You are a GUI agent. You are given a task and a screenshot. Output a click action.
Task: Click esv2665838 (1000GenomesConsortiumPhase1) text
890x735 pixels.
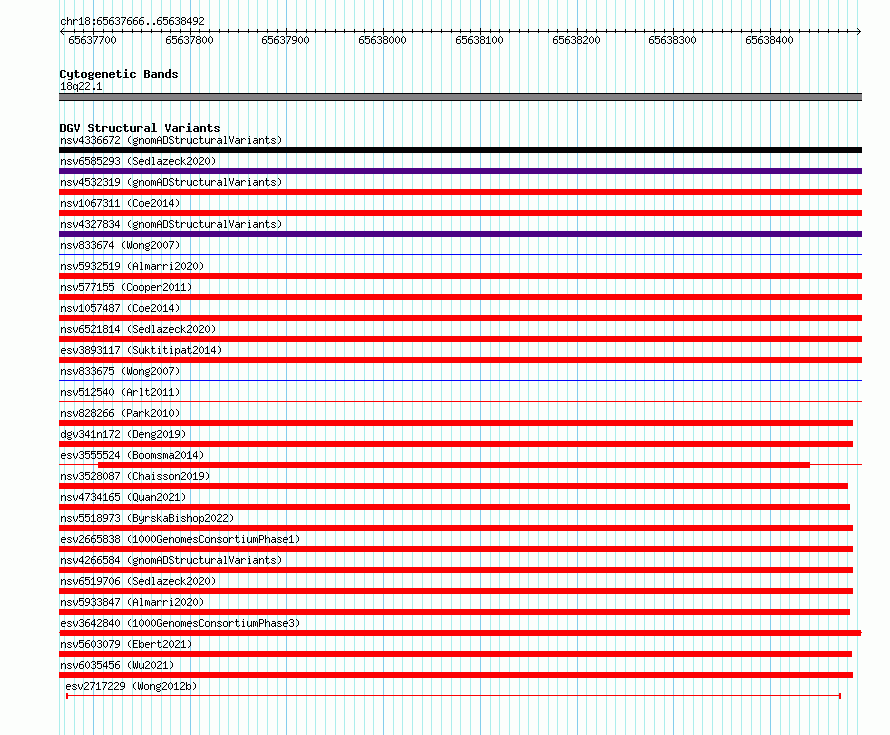point(180,539)
